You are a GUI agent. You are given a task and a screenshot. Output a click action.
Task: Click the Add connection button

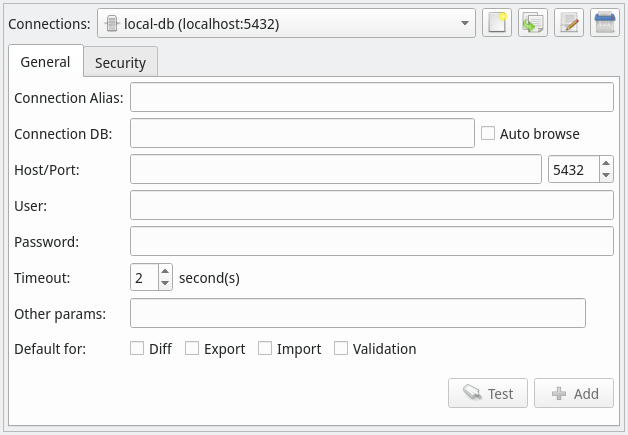[574, 393]
